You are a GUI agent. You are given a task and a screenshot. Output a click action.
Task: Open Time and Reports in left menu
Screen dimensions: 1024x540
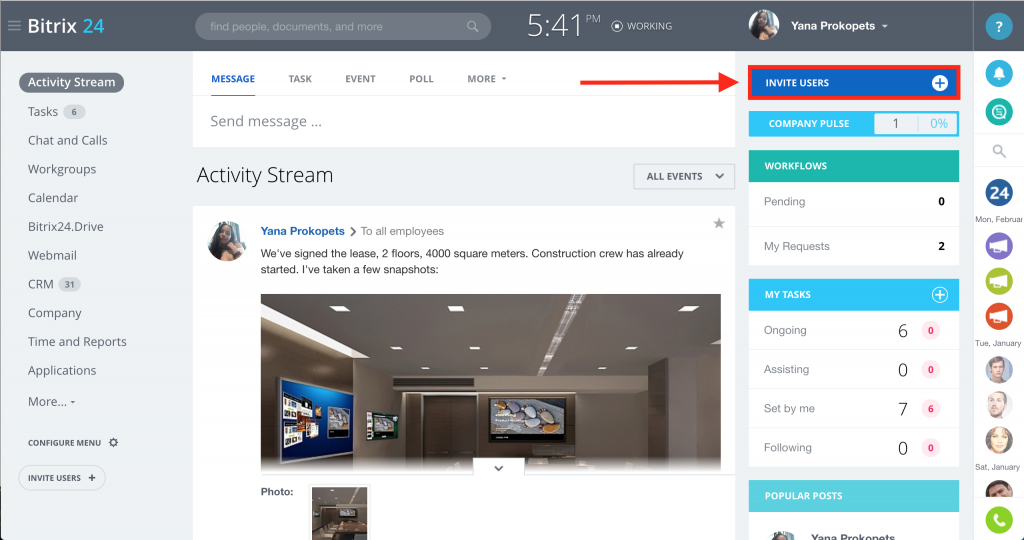pyautogui.click(x=77, y=341)
